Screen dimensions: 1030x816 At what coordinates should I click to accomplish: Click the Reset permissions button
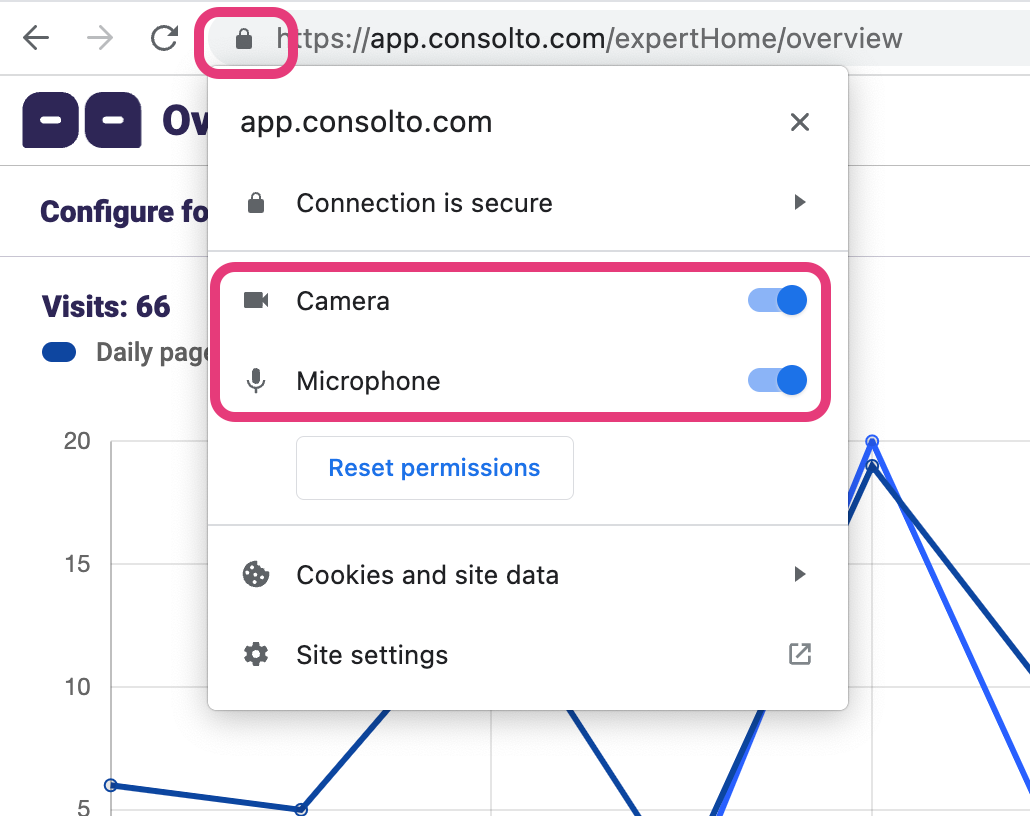tap(434, 467)
